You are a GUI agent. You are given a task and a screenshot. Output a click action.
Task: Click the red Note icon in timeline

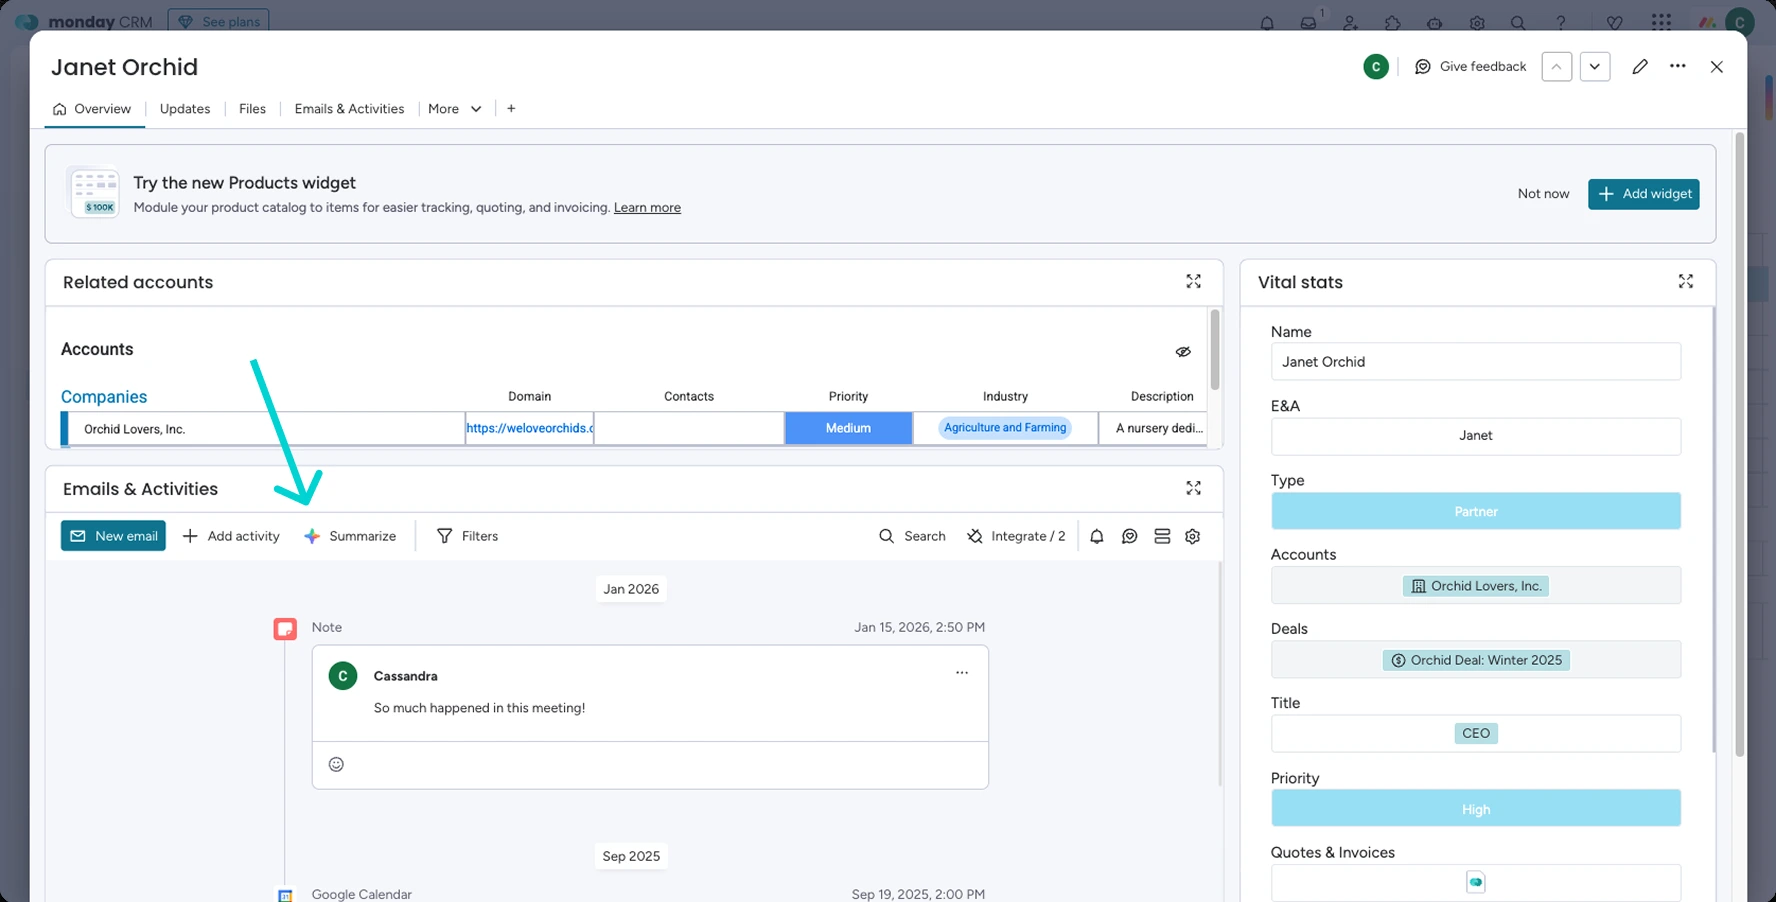(x=285, y=629)
